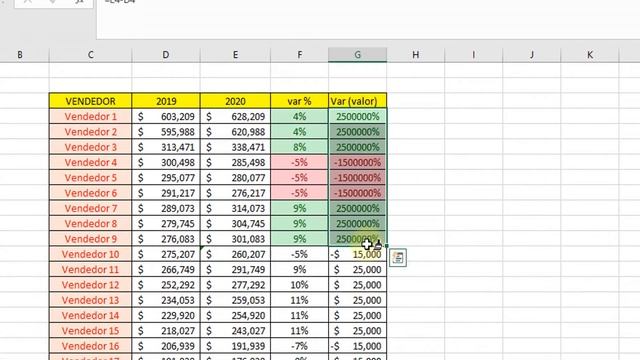
Task: Select column J header
Action: [531, 55]
